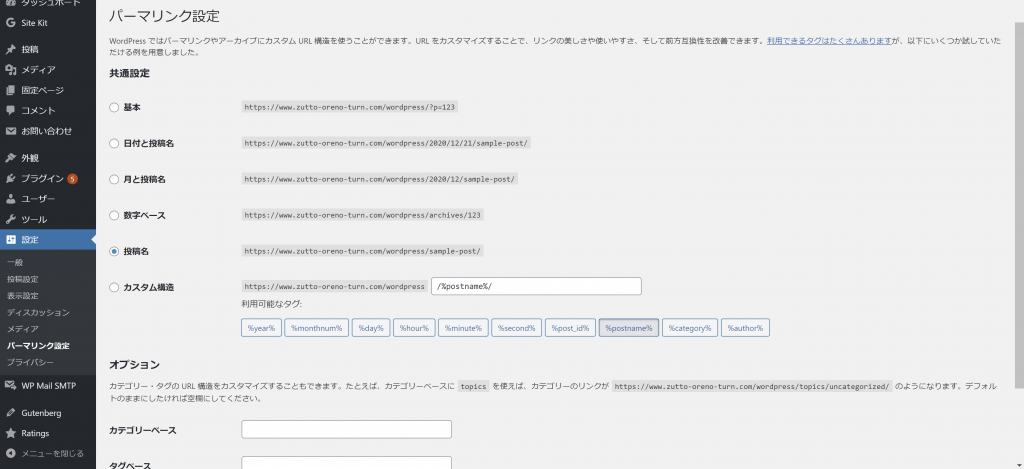
Task: Insert the %year% tag
Action: 261,327
